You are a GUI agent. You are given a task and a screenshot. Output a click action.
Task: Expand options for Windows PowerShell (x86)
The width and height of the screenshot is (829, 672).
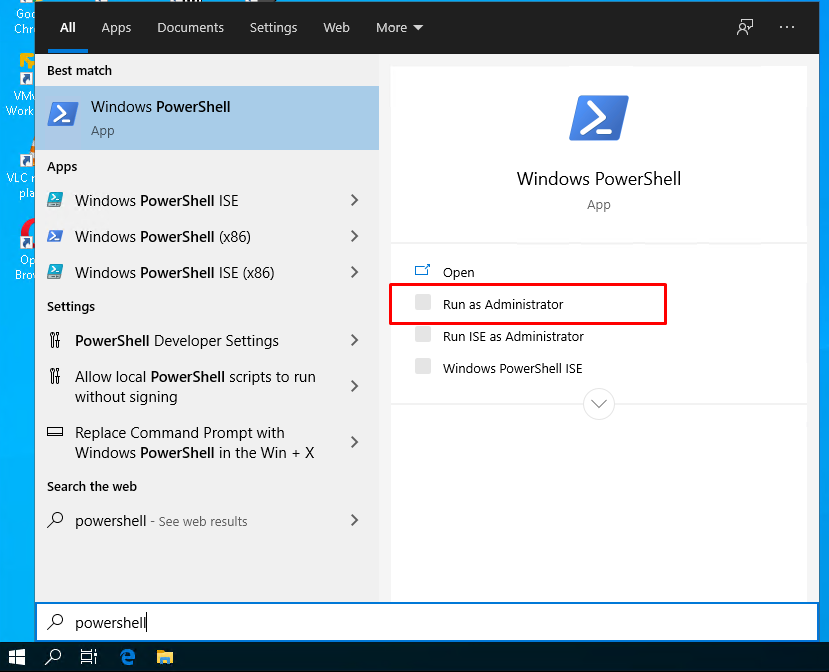[x=355, y=236]
